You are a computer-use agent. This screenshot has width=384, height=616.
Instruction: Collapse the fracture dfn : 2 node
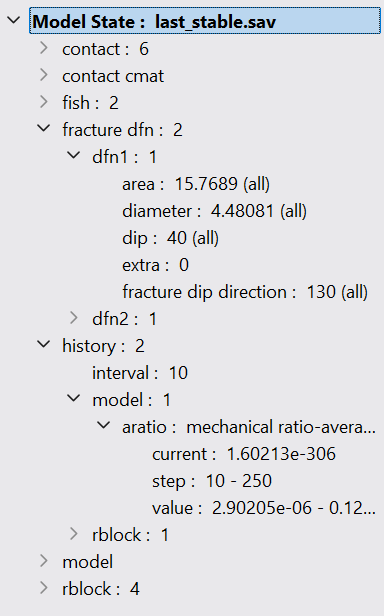click(x=44, y=128)
